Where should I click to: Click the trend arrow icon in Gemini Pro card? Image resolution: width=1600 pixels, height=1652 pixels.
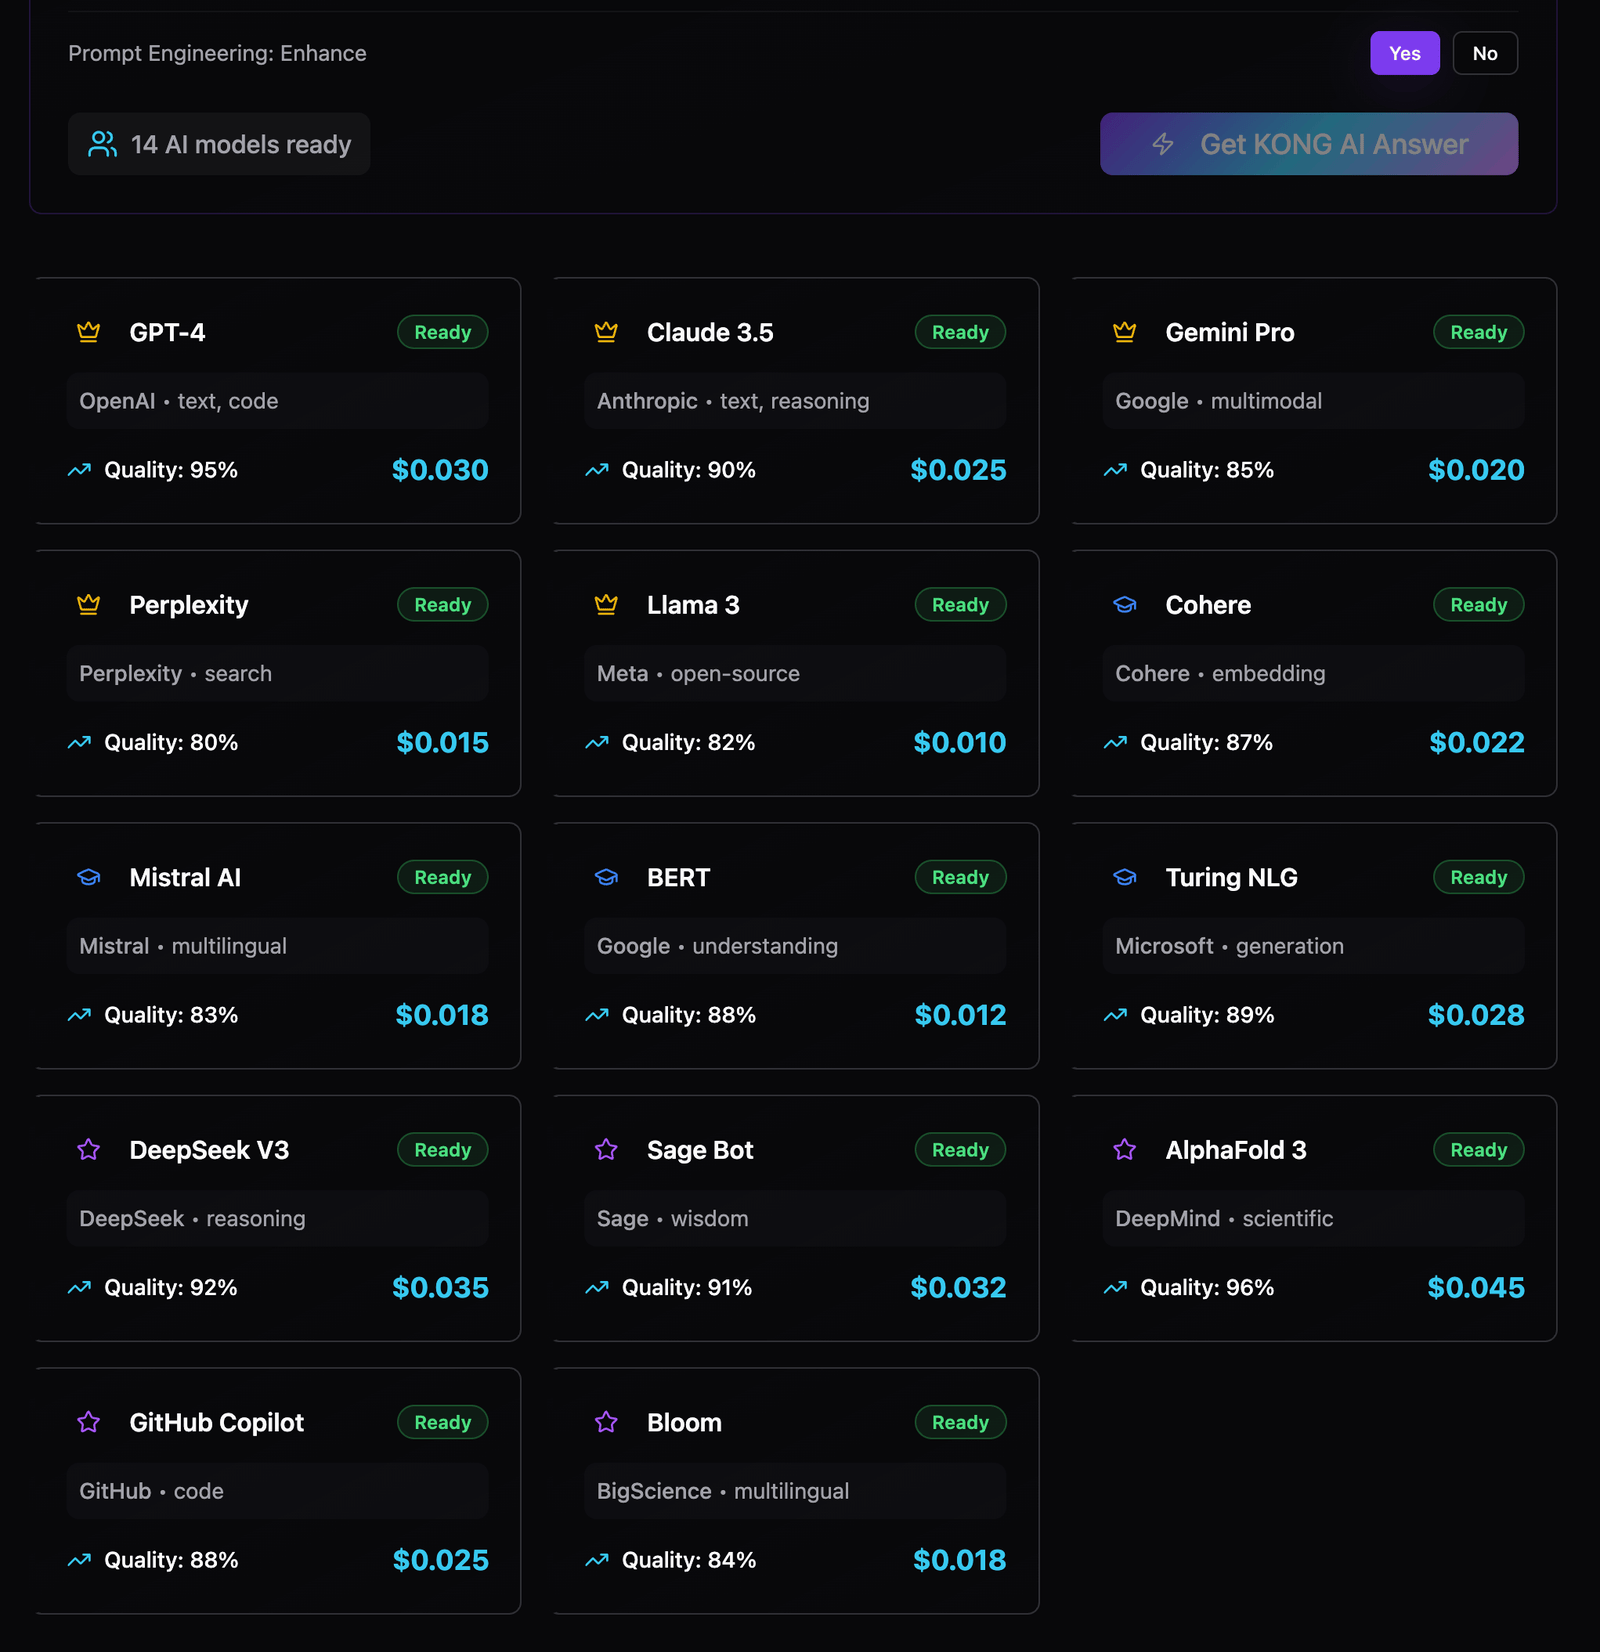point(1115,470)
